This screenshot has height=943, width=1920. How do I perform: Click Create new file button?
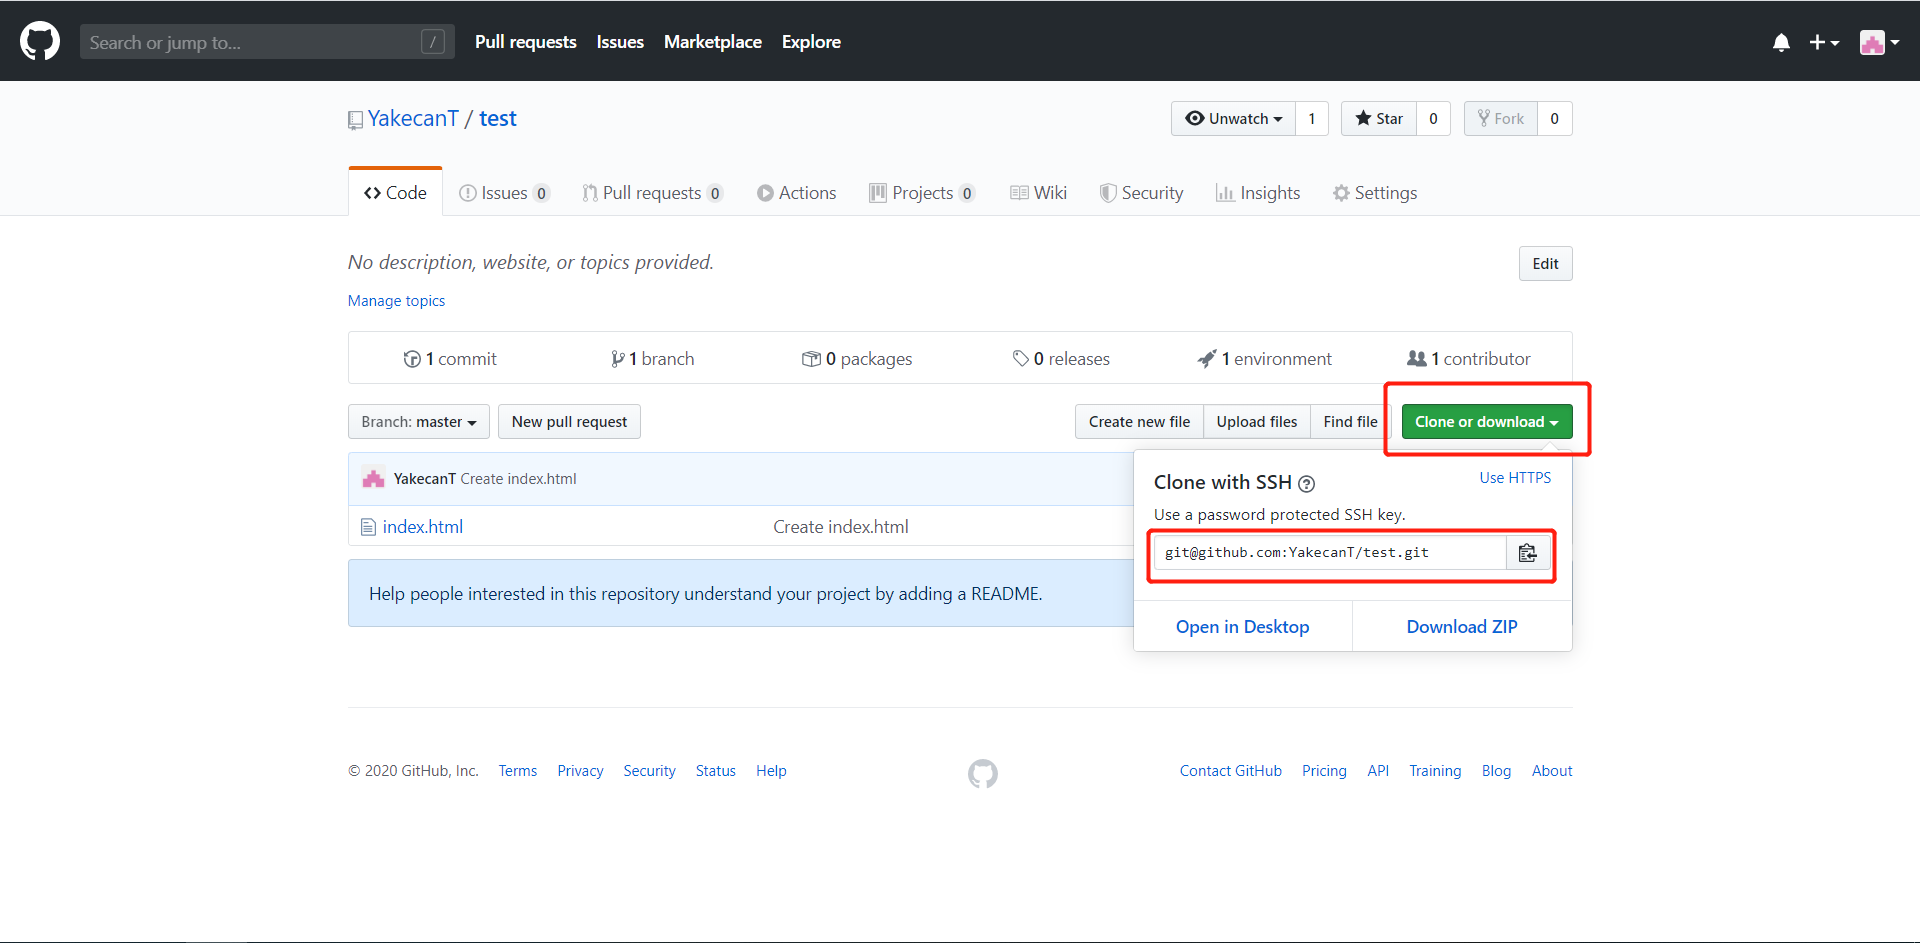1139,422
